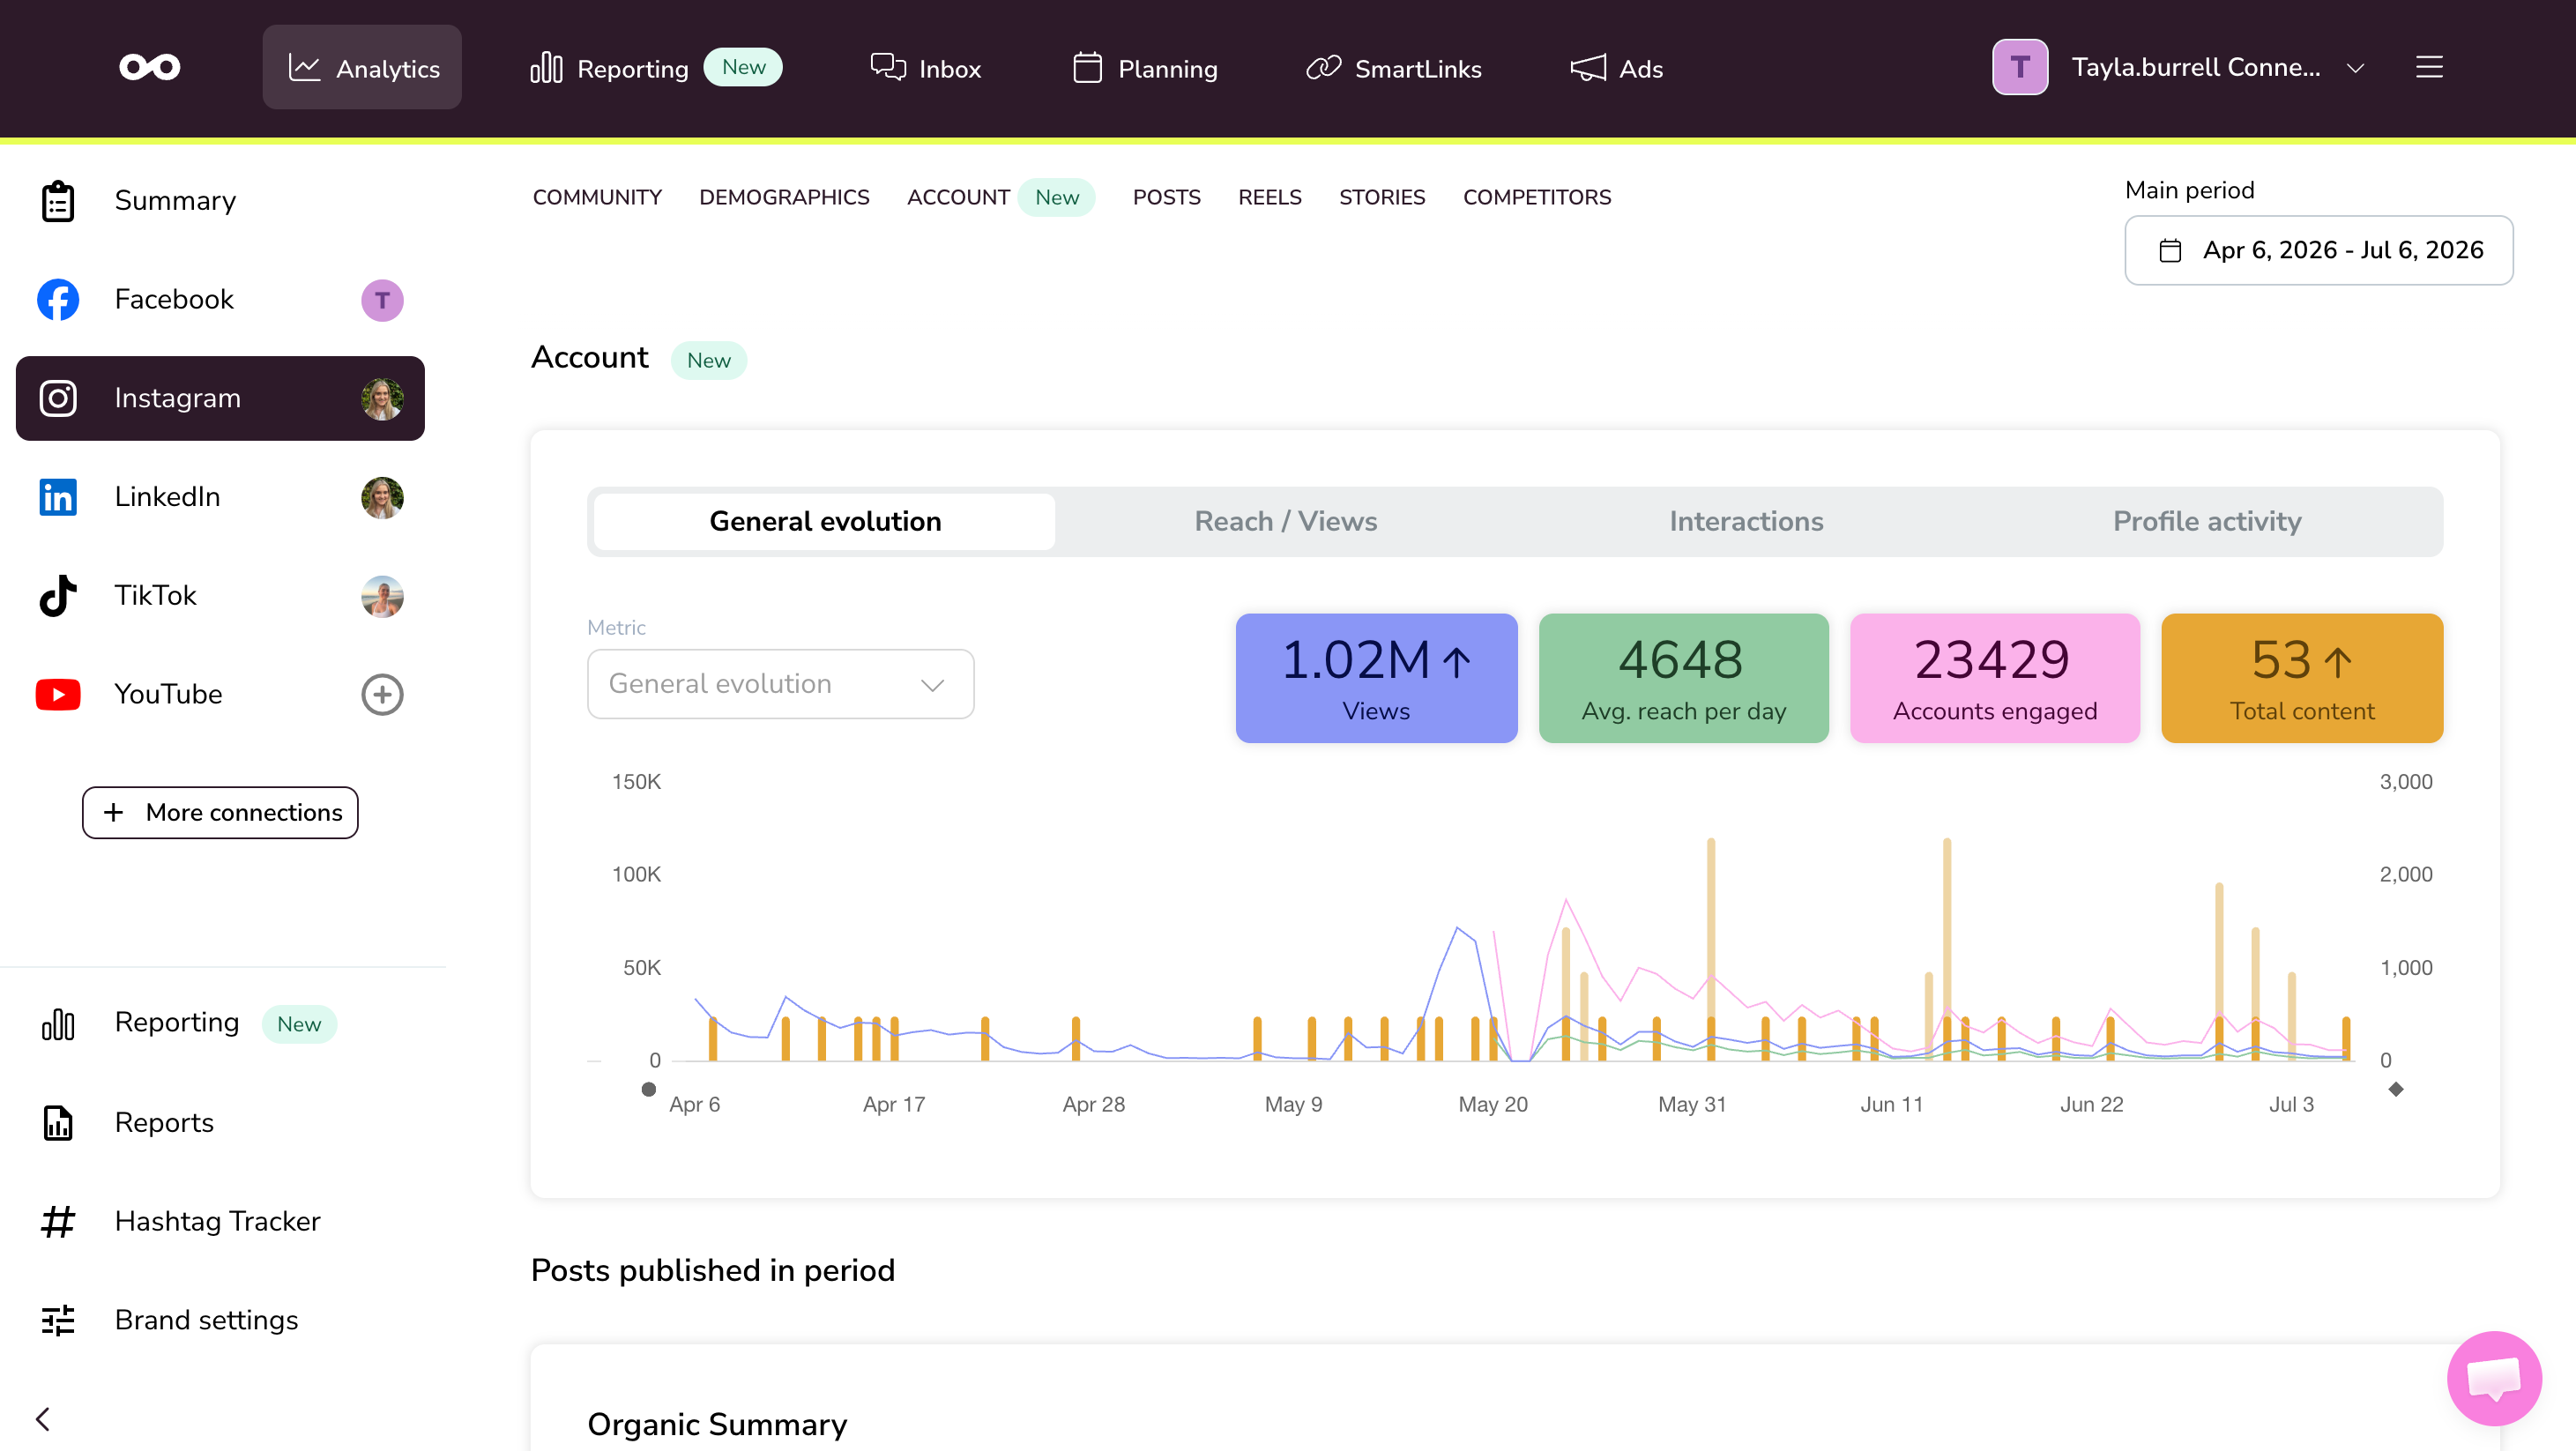The width and height of the screenshot is (2576, 1451).
Task: Open the Facebook sidebar icon
Action: point(58,299)
